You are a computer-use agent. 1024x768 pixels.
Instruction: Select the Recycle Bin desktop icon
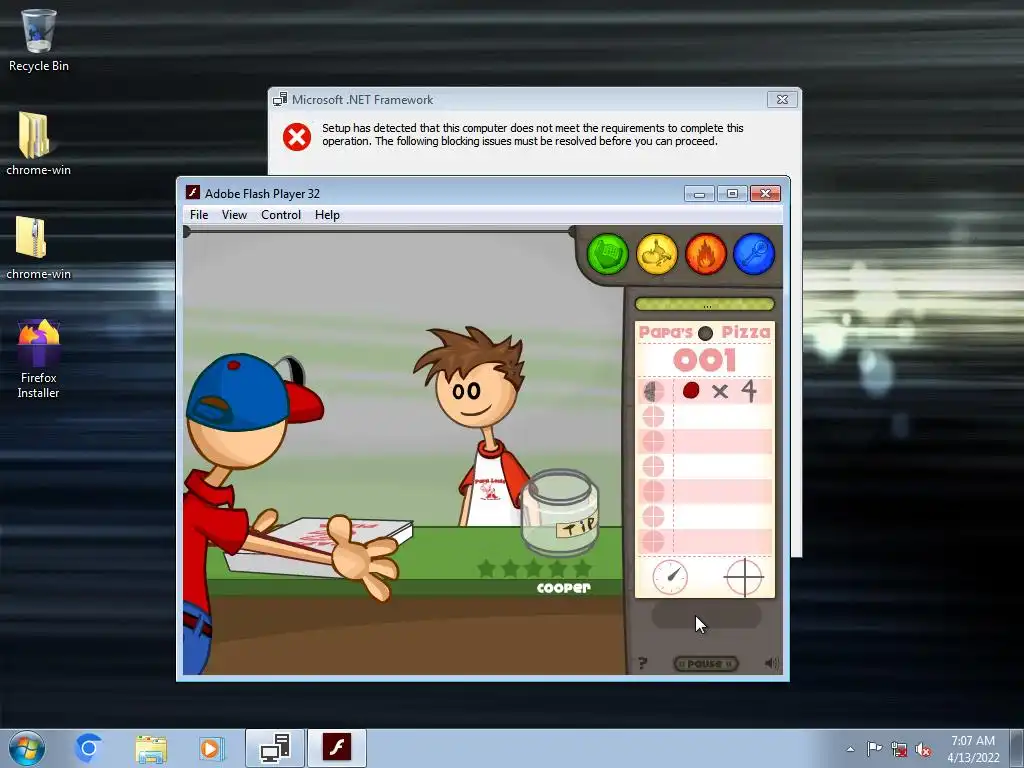(39, 40)
